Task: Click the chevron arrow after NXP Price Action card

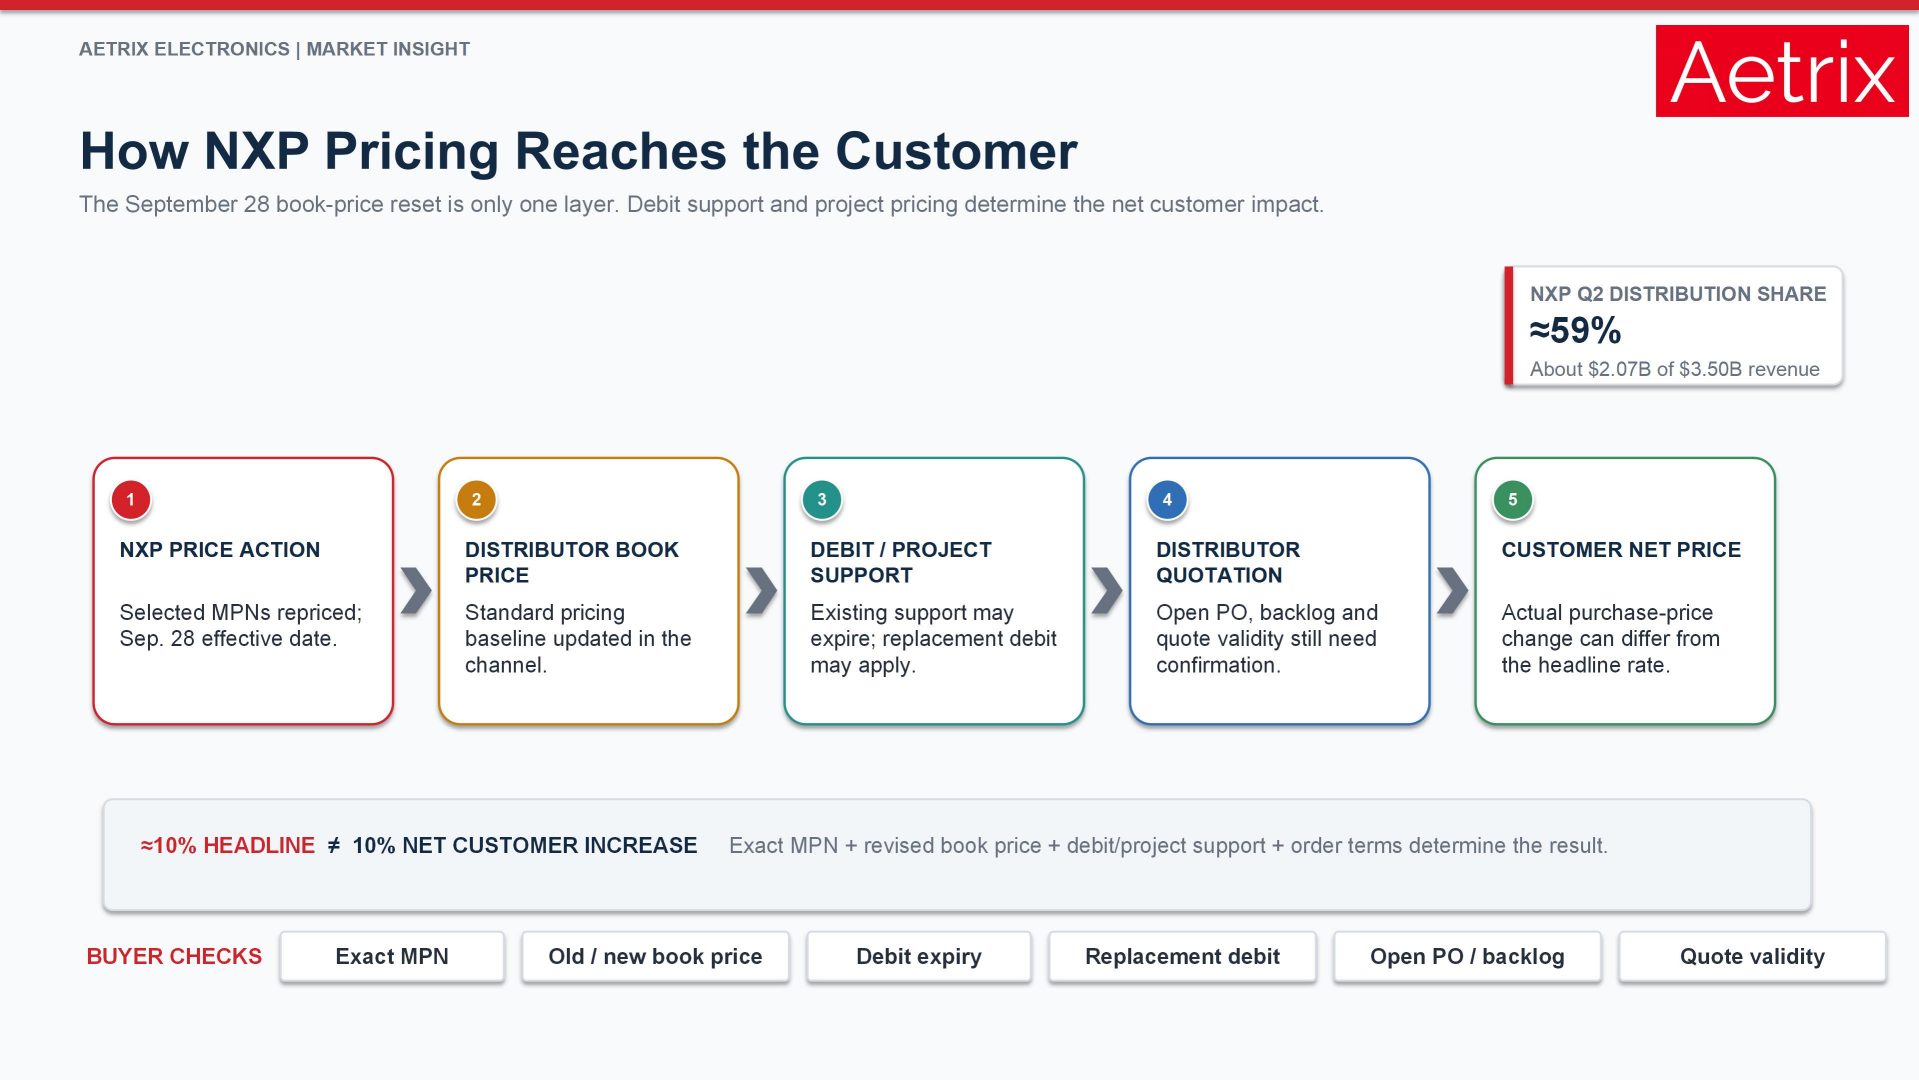Action: click(416, 590)
